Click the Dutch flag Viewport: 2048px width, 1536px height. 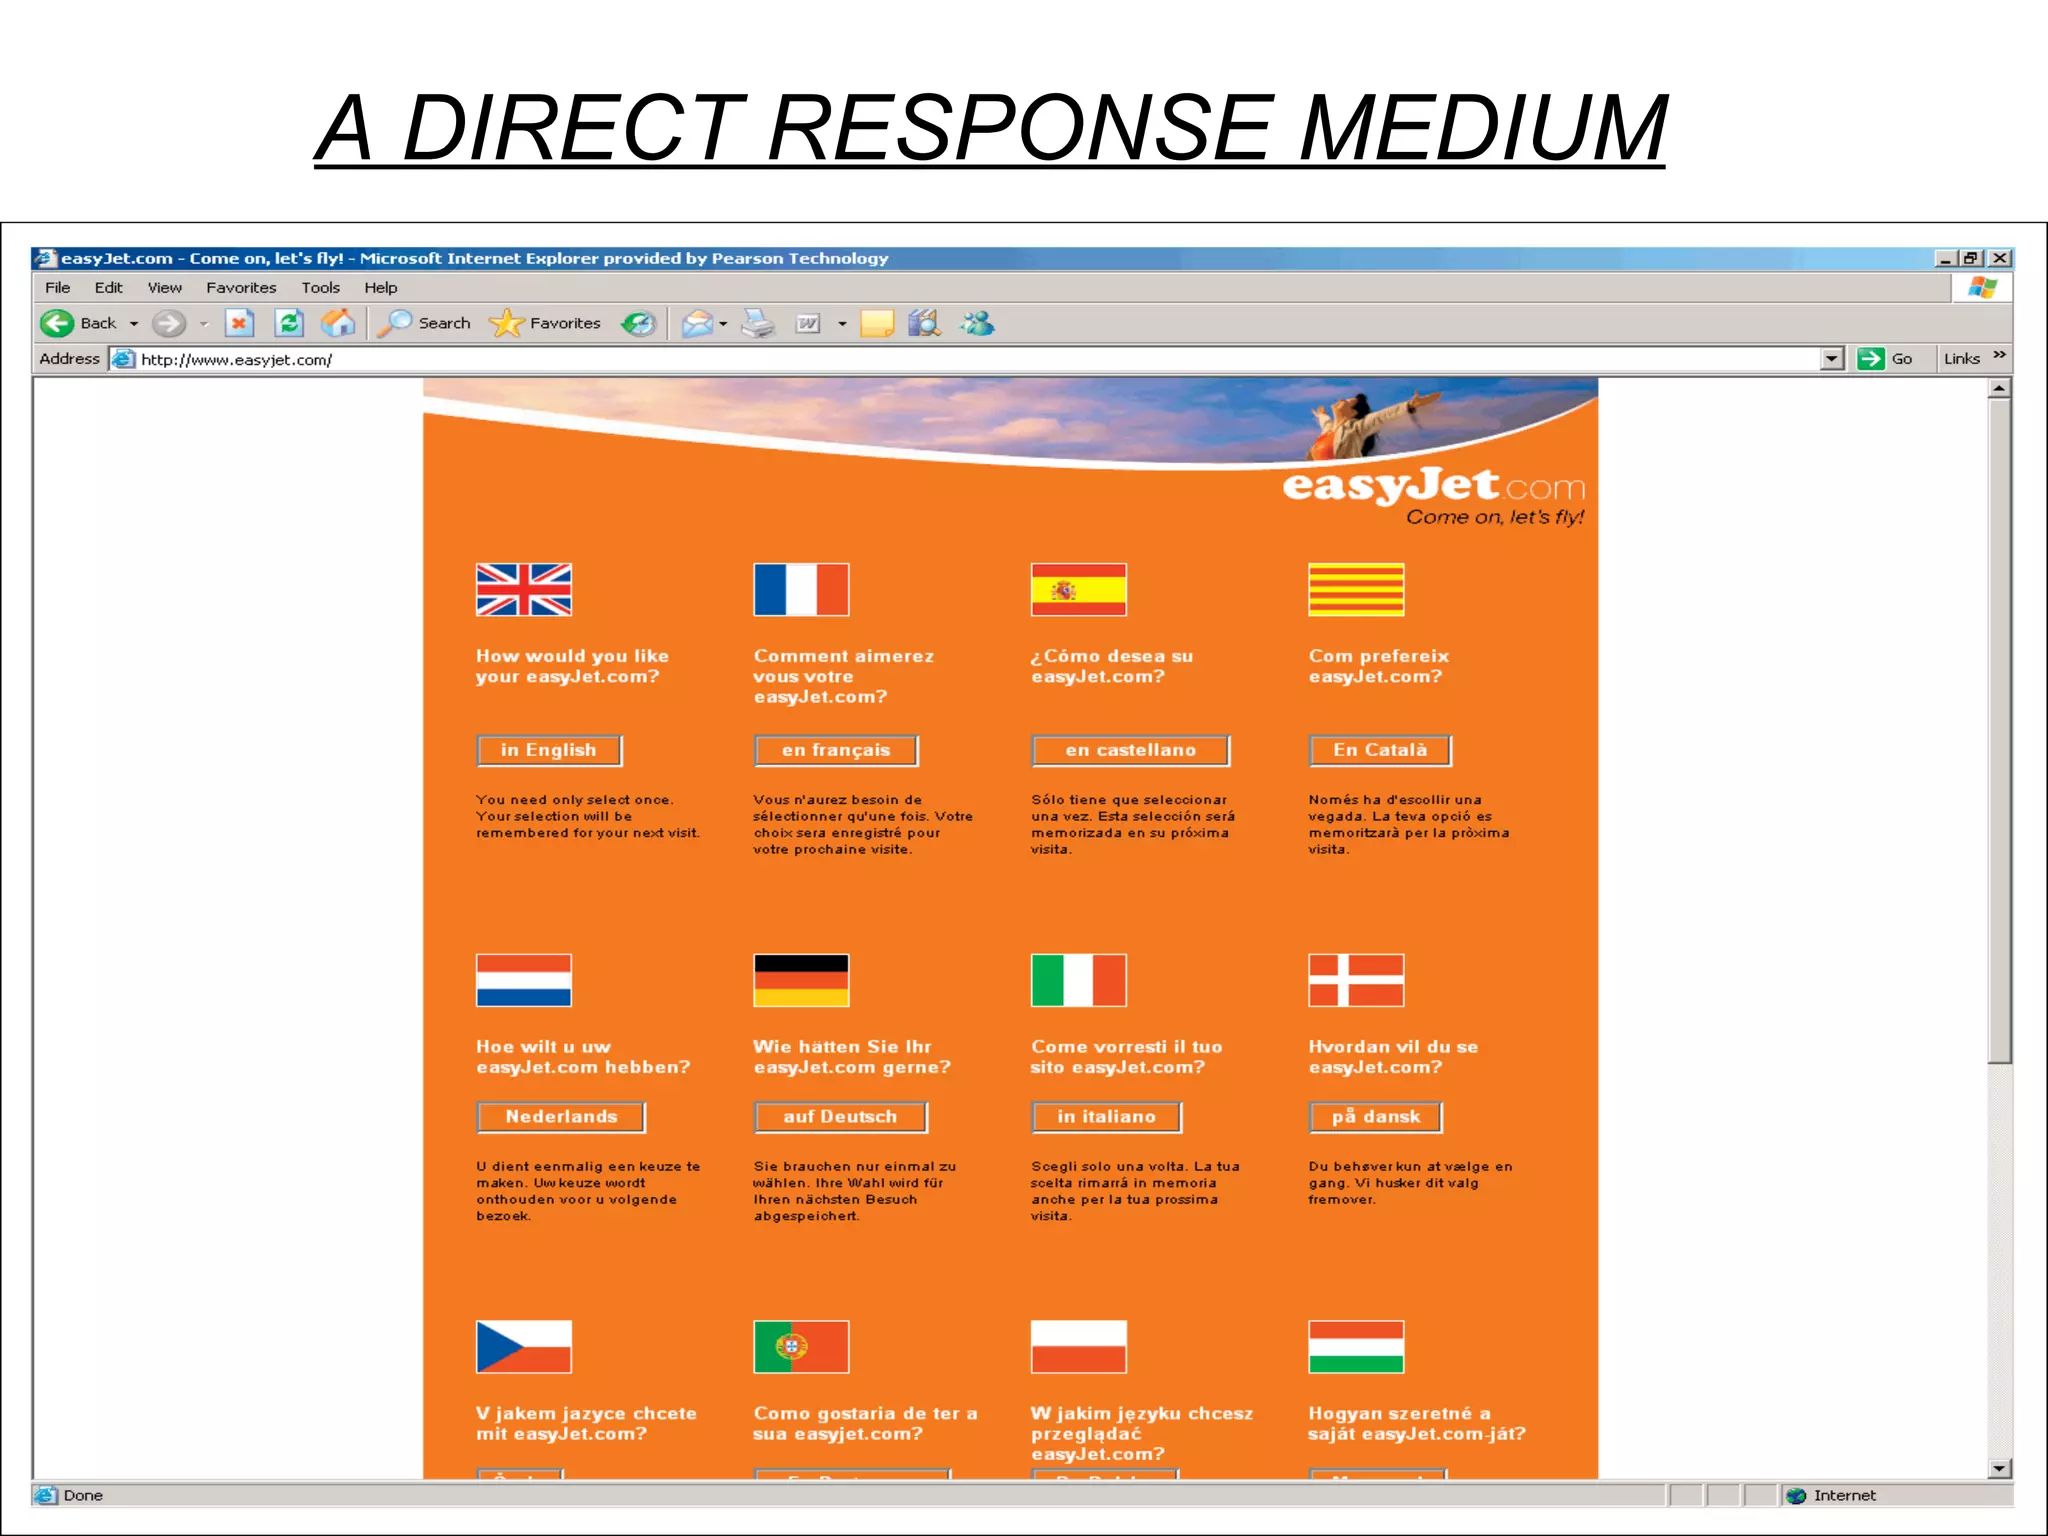pos(524,980)
